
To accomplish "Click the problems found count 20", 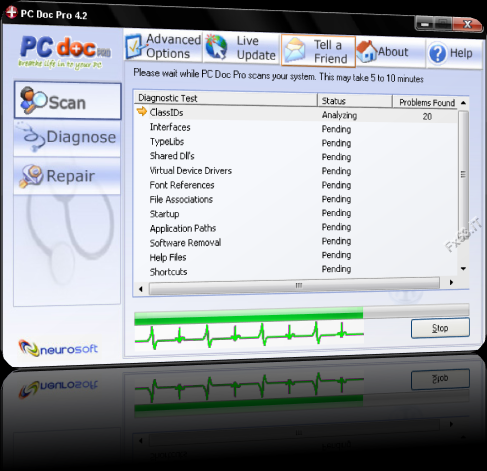I will click(x=427, y=117).
